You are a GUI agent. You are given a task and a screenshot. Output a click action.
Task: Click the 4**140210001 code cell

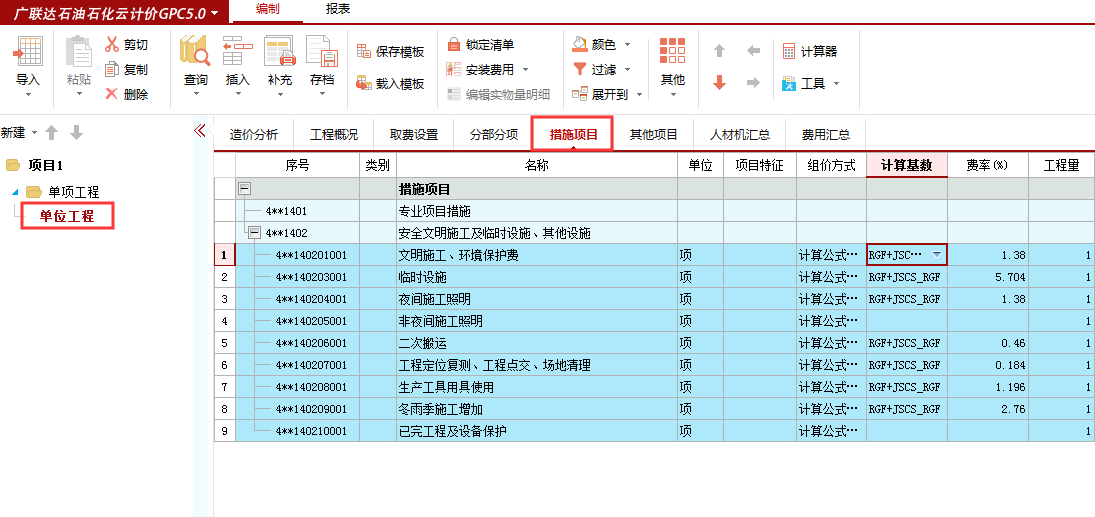click(311, 431)
